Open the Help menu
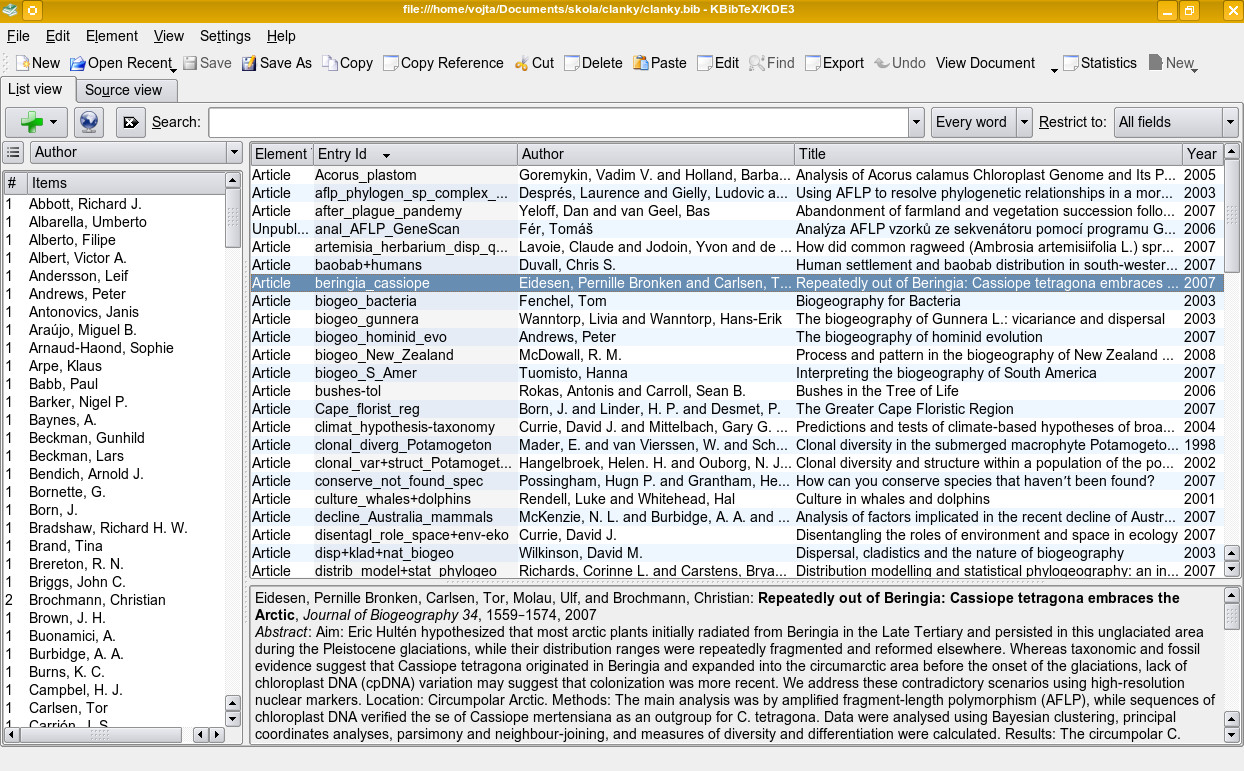Image resolution: width=1244 pixels, height=771 pixels. click(281, 36)
